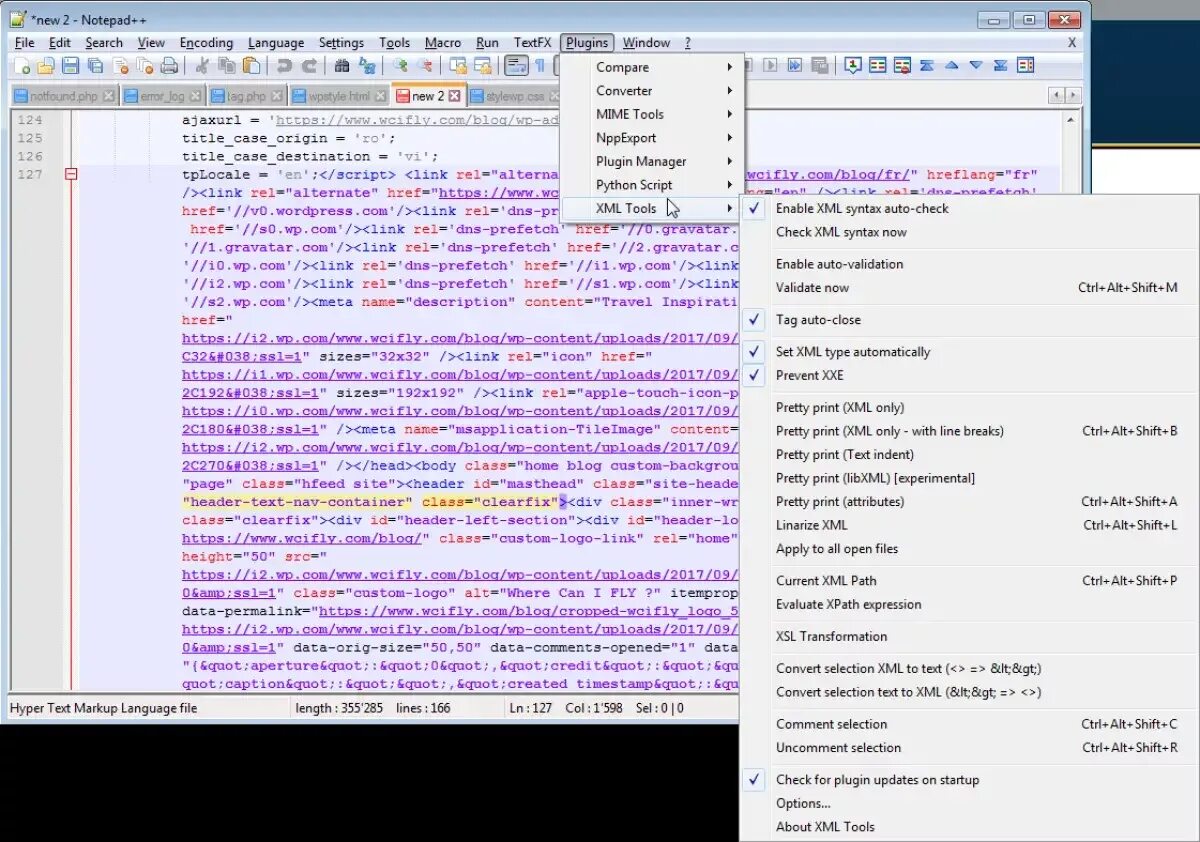Click the New file toolbar icon
Screen dimensions: 1200x842
21,66
